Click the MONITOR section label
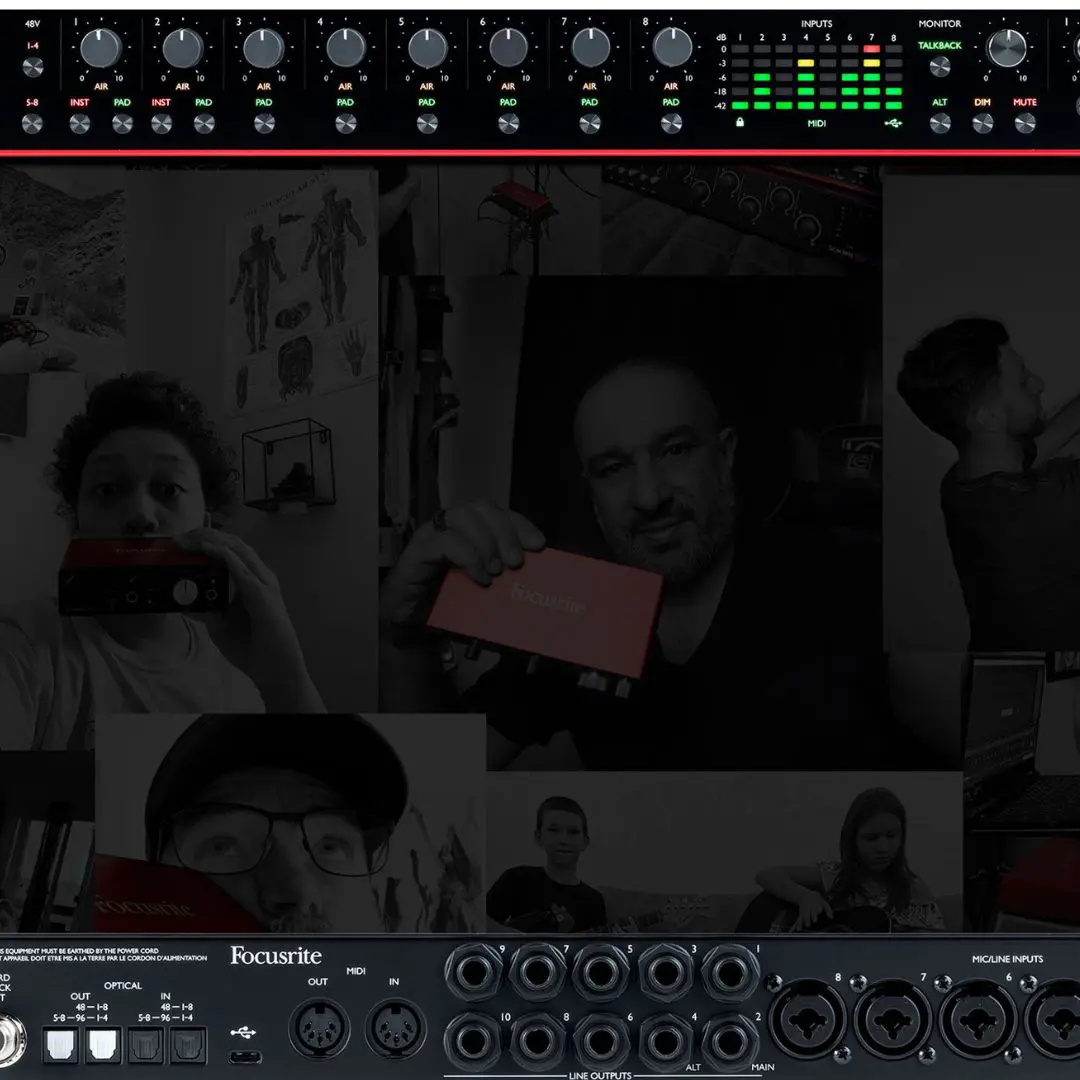The height and width of the screenshot is (1080, 1080). [x=939, y=23]
